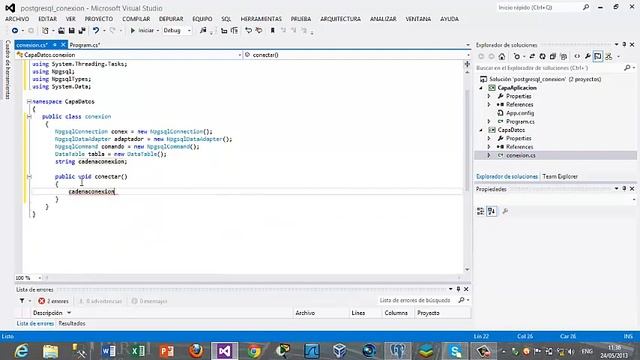The height and width of the screenshot is (360, 640).
Task: Toggle the 0 advertencias filter button
Action: click(x=100, y=301)
